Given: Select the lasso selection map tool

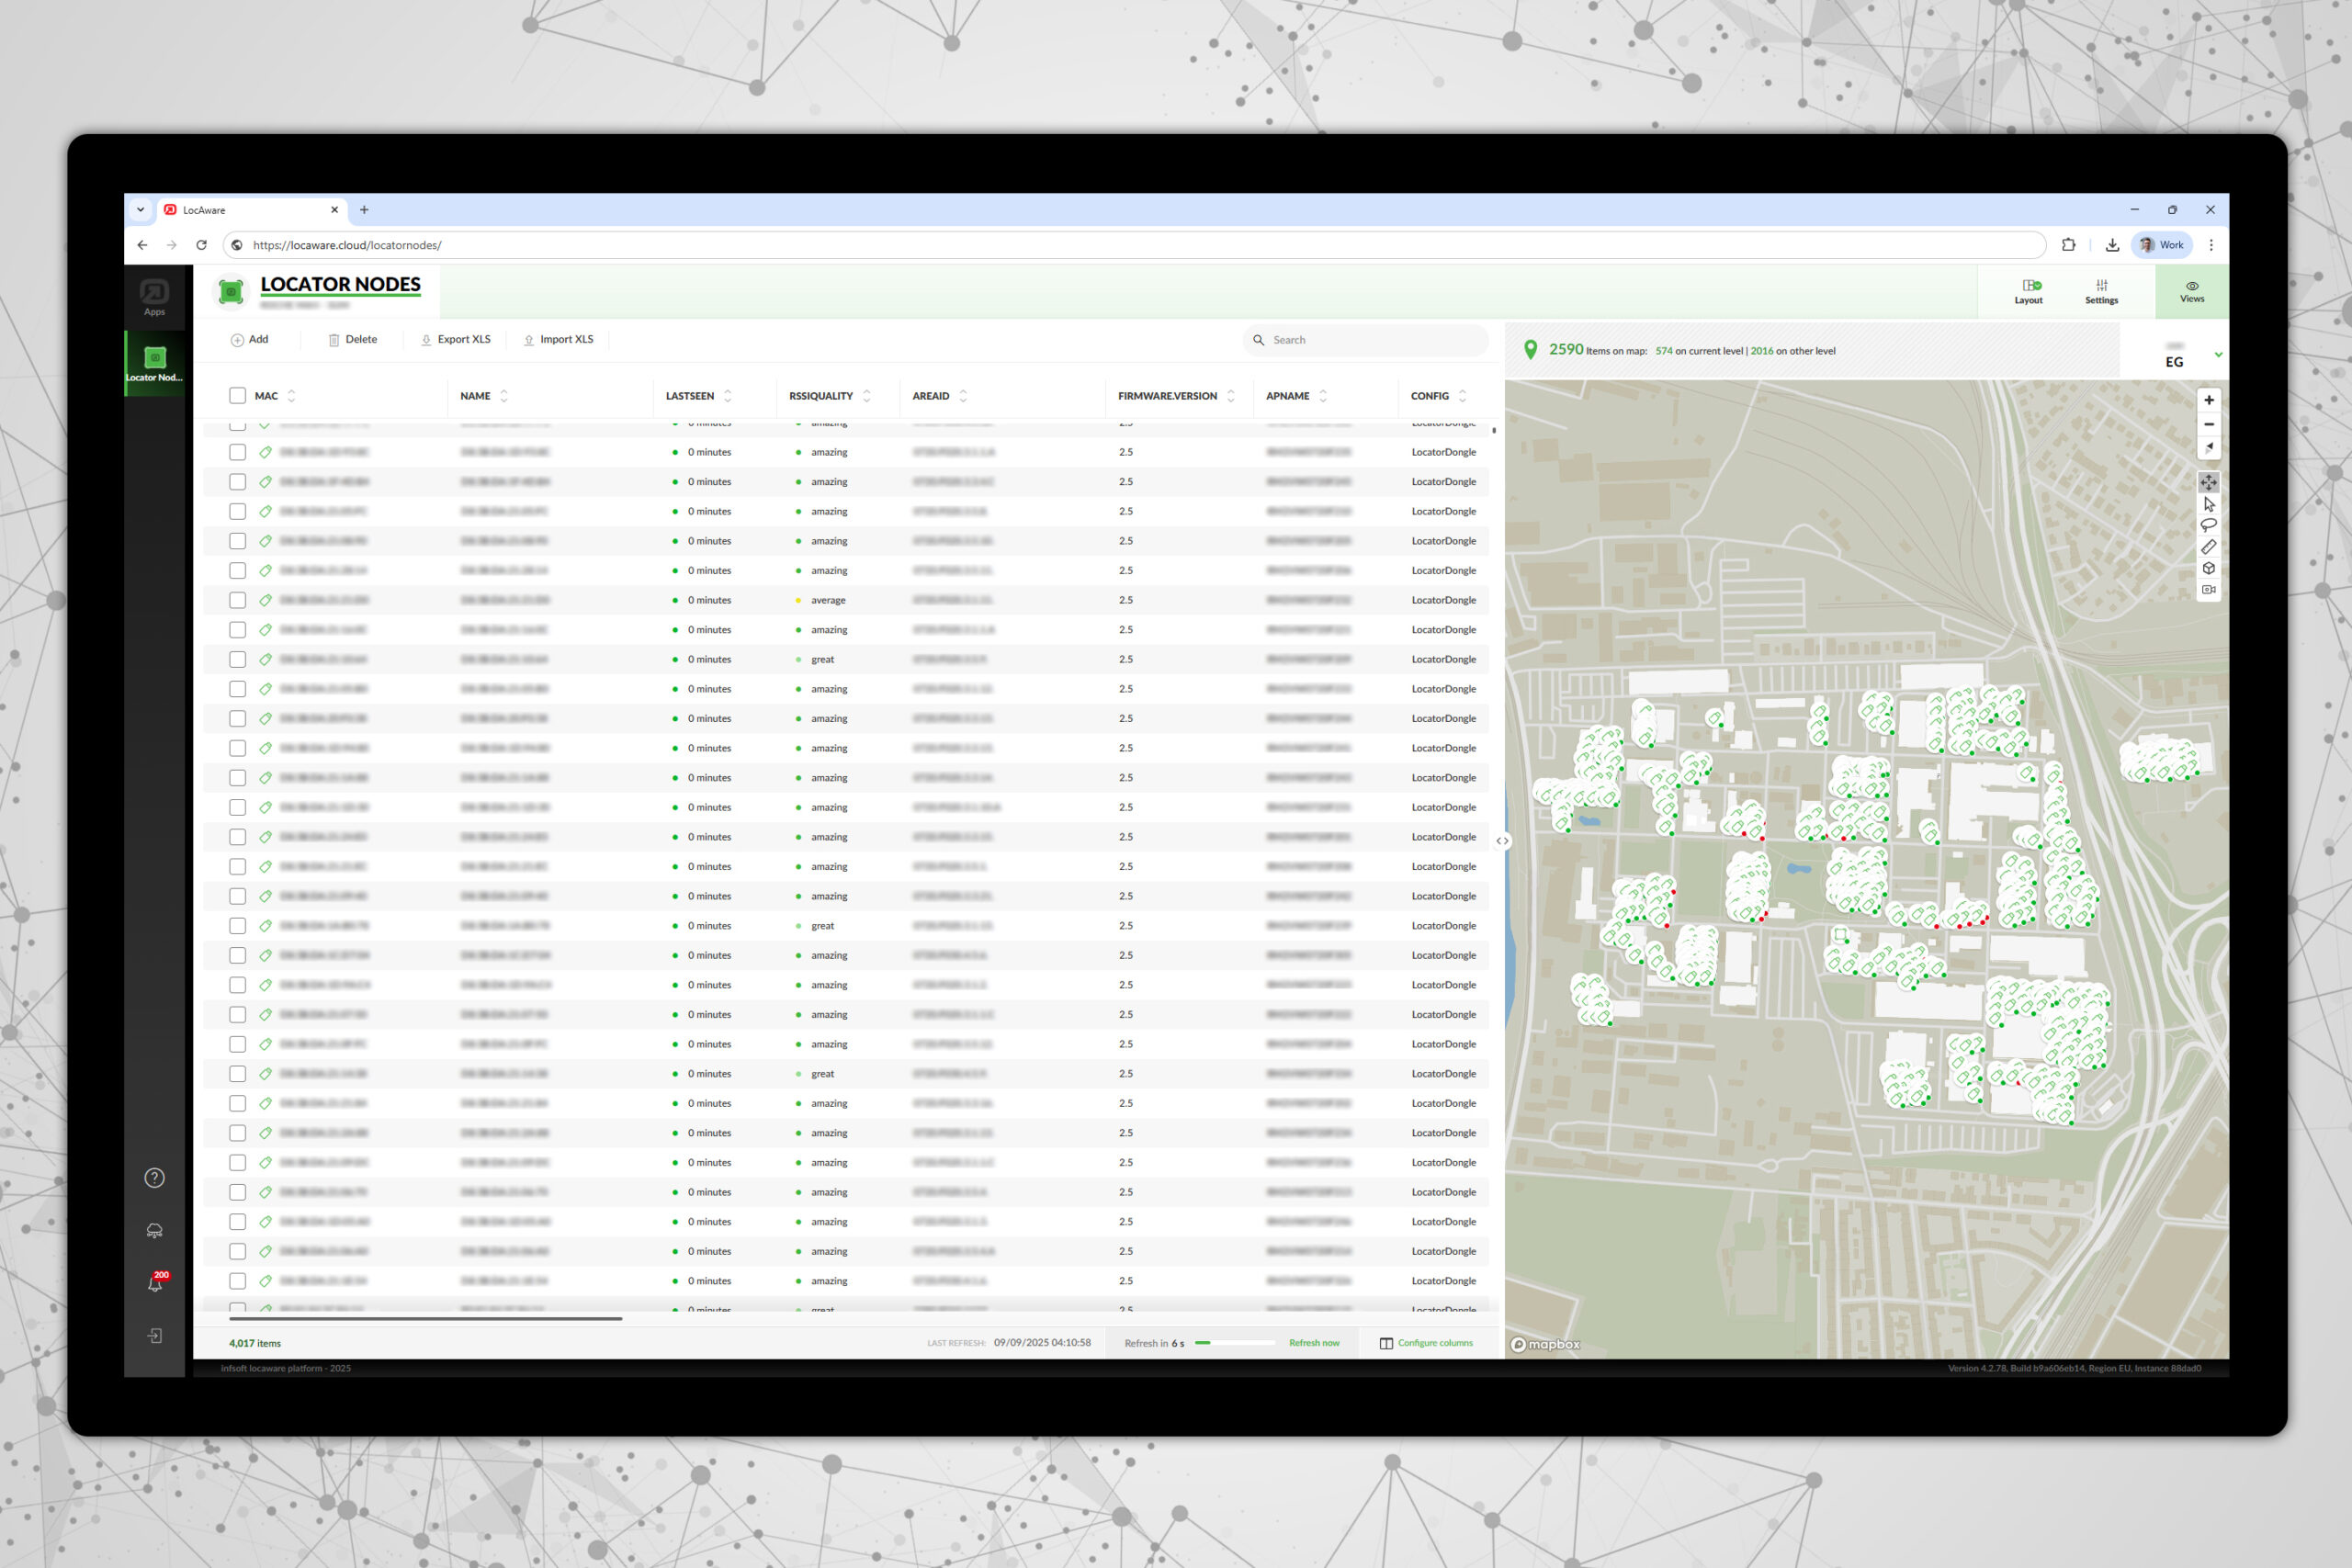Looking at the screenshot, I should click(x=2208, y=525).
